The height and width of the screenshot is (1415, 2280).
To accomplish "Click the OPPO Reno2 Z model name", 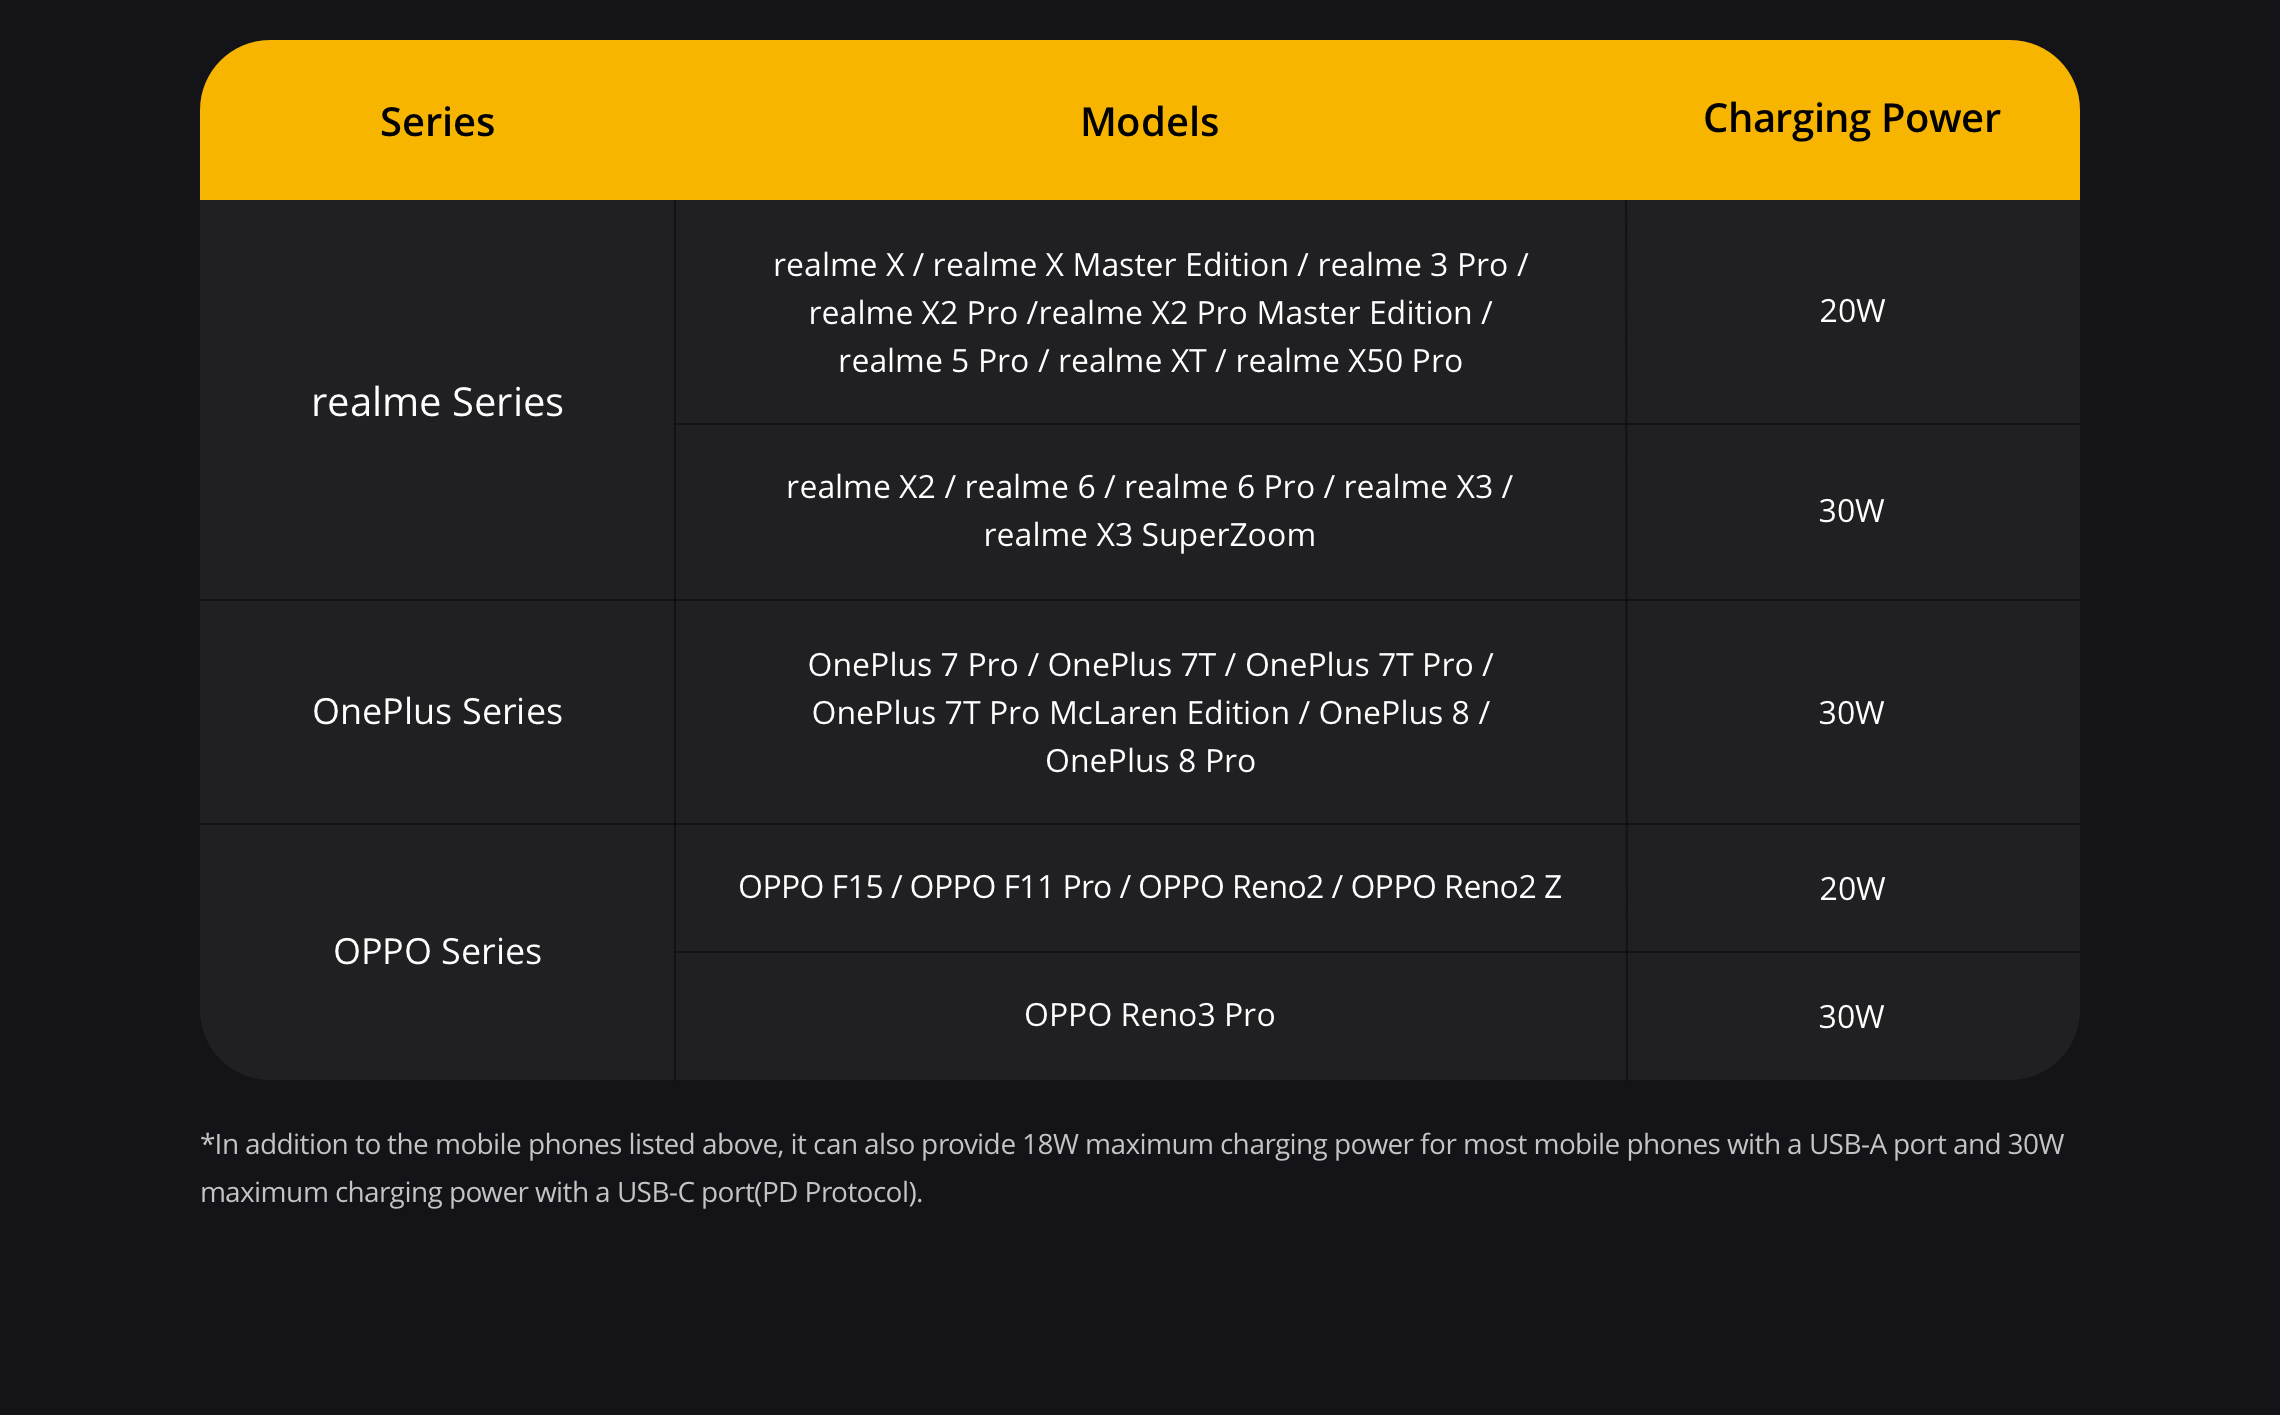I will (1455, 887).
